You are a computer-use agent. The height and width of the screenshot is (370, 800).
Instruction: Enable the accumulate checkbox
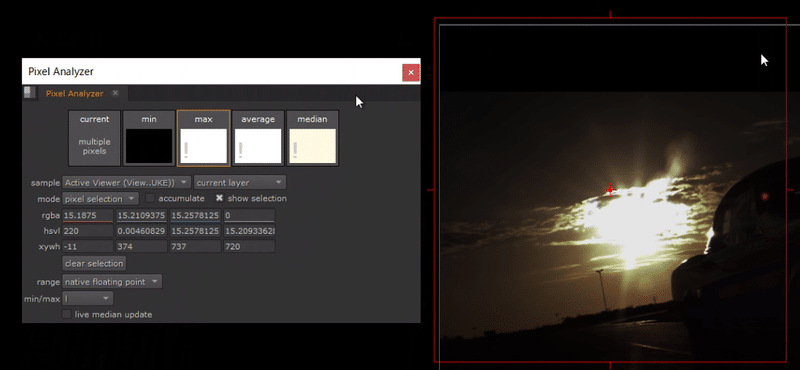[151, 198]
